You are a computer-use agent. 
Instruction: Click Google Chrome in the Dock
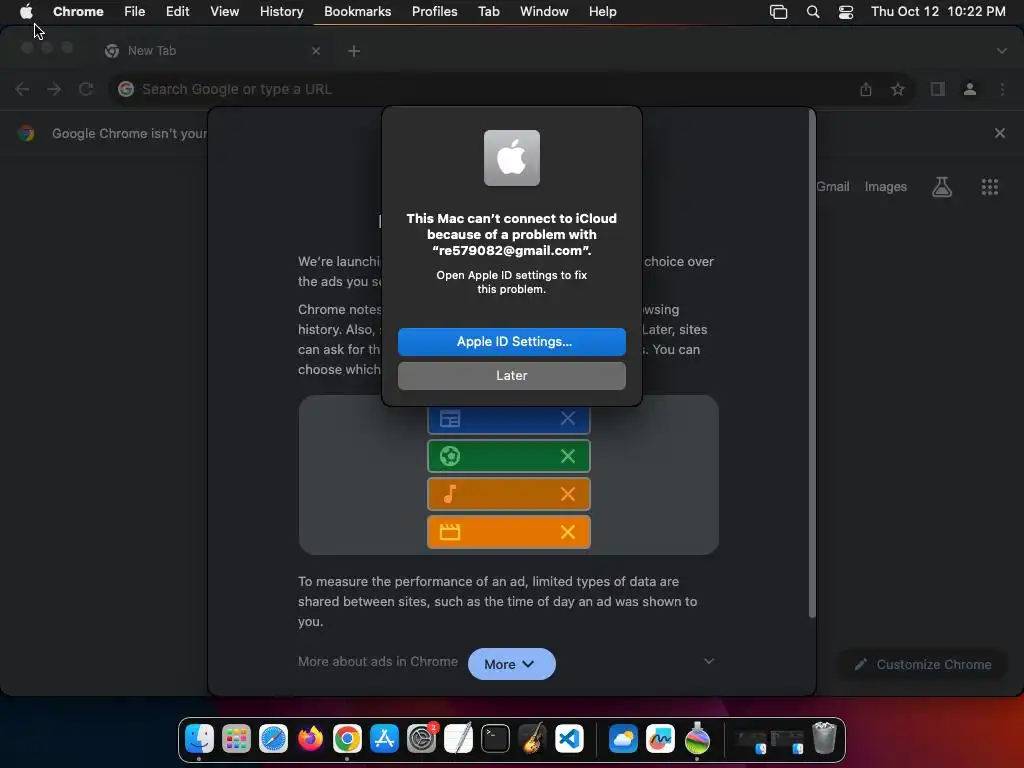click(347, 739)
